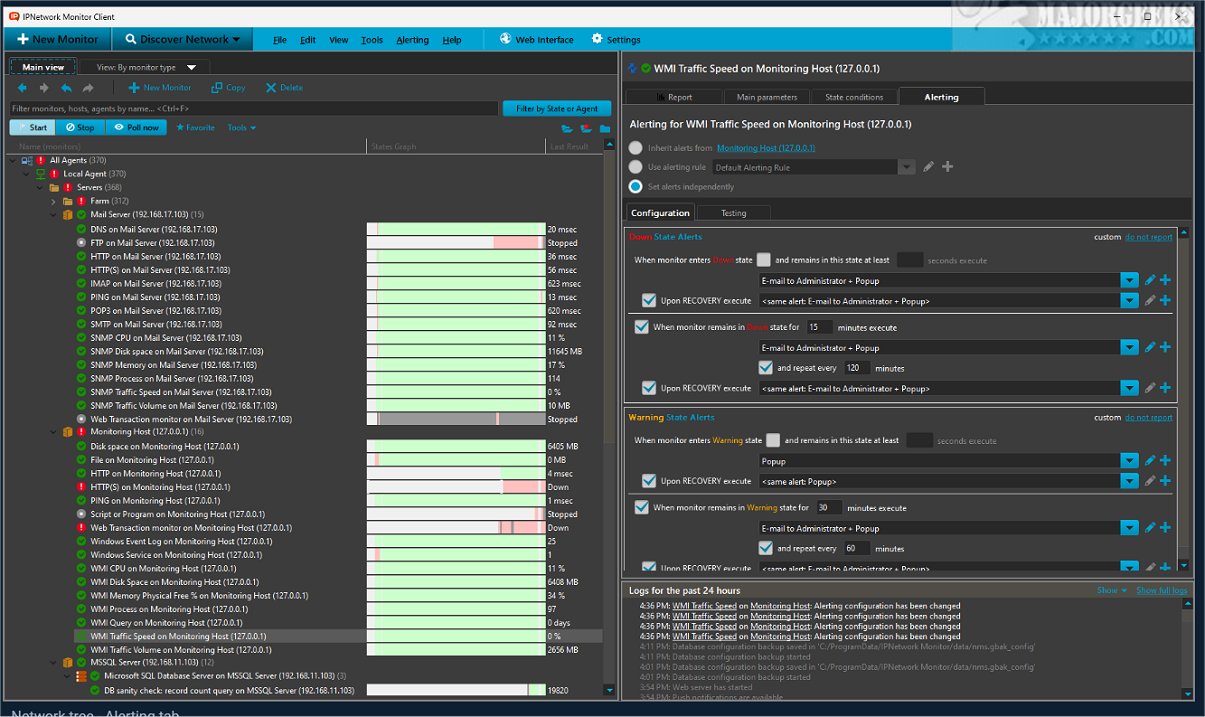
Task: Click the back arrow in the tree toolbar
Action: pyautogui.click(x=22, y=88)
